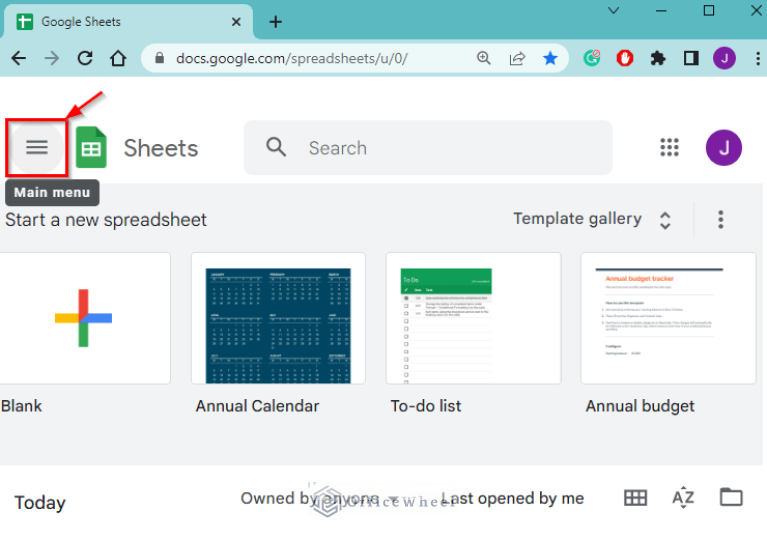Select the Google Sheets browser tab

tap(120, 22)
